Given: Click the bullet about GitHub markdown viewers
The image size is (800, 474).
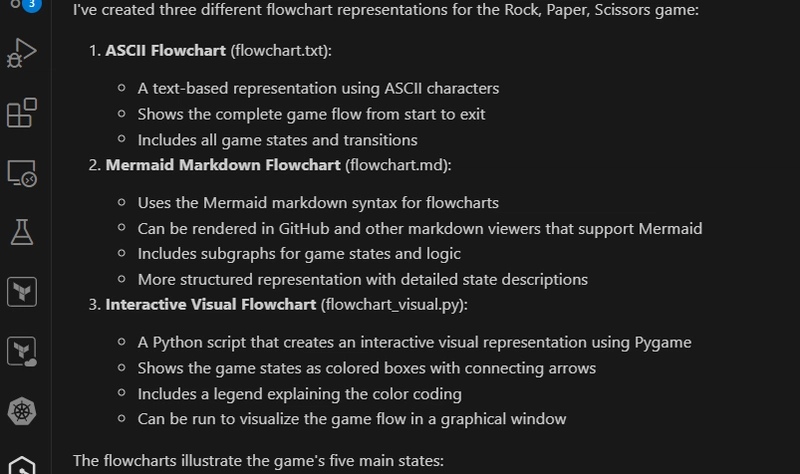Looking at the screenshot, I should 419,229.
